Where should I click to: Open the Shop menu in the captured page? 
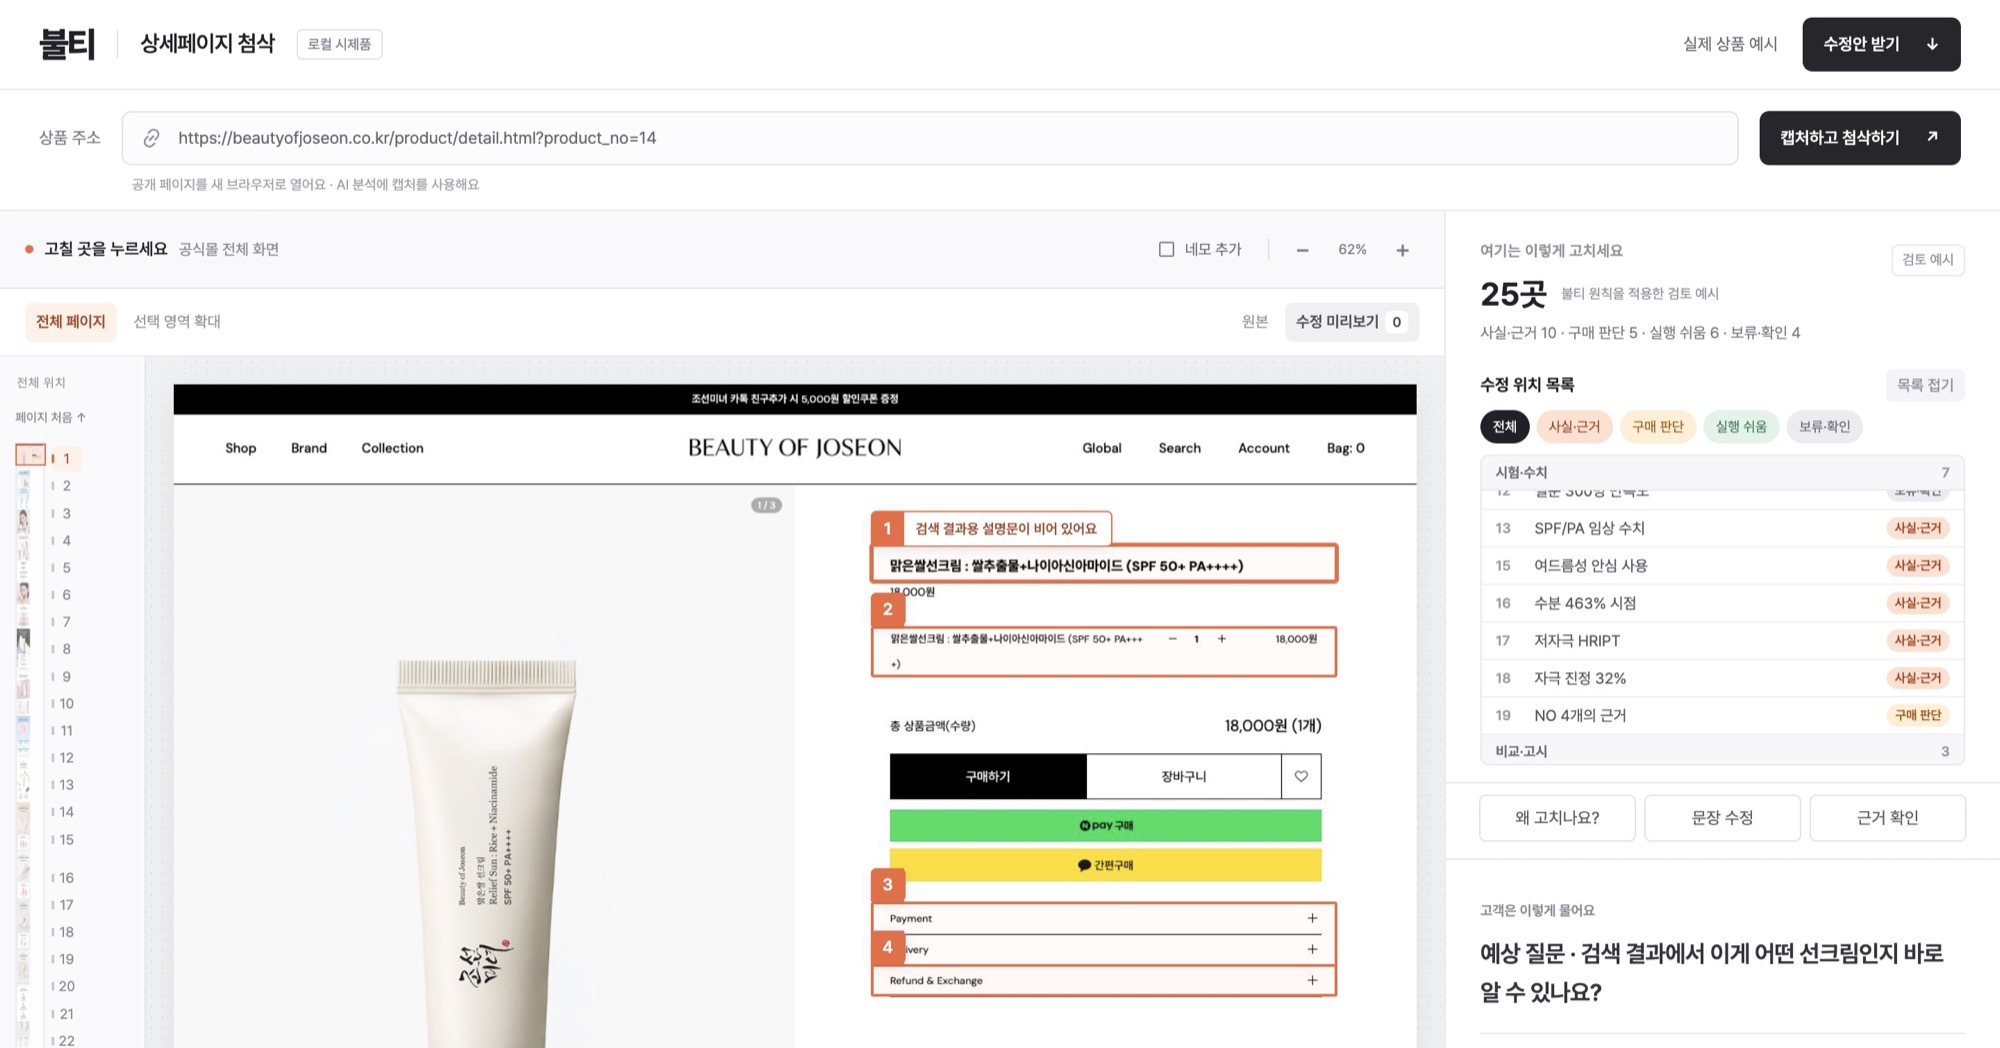[241, 448]
